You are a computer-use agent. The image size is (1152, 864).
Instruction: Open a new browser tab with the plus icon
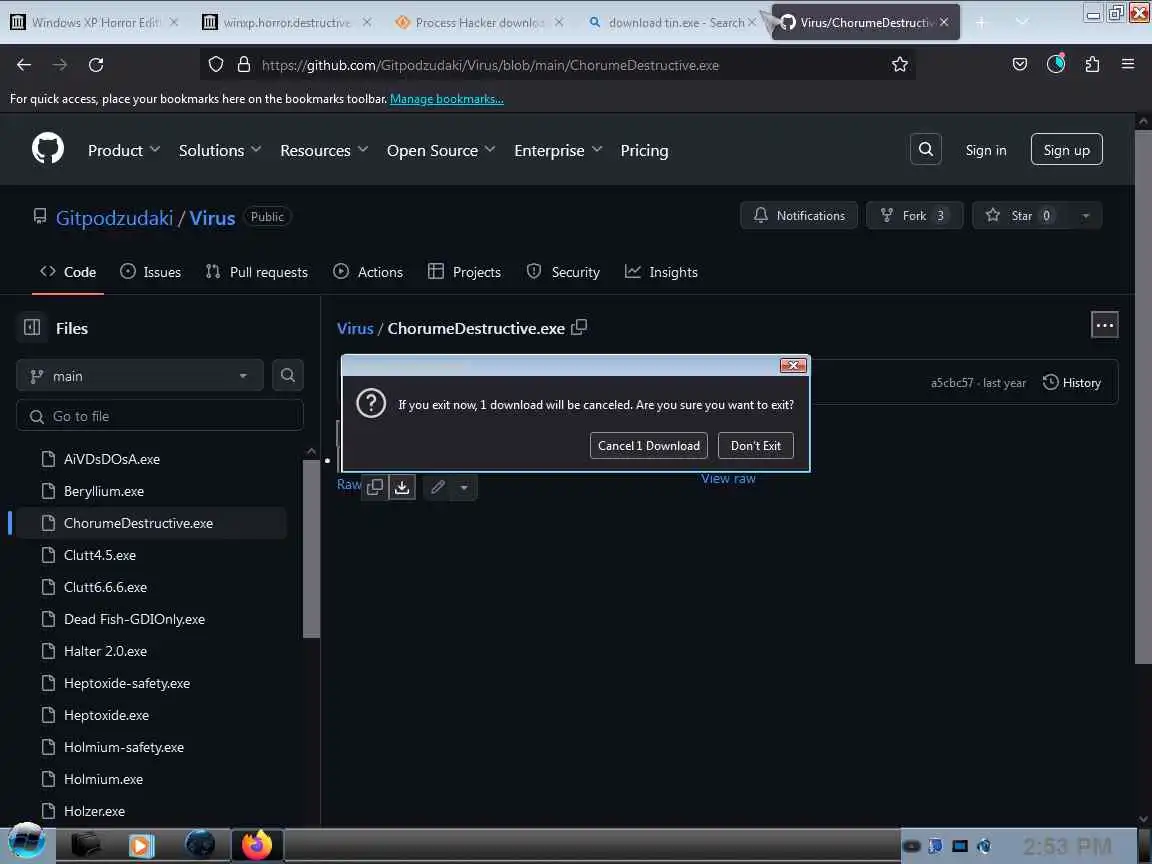point(981,22)
